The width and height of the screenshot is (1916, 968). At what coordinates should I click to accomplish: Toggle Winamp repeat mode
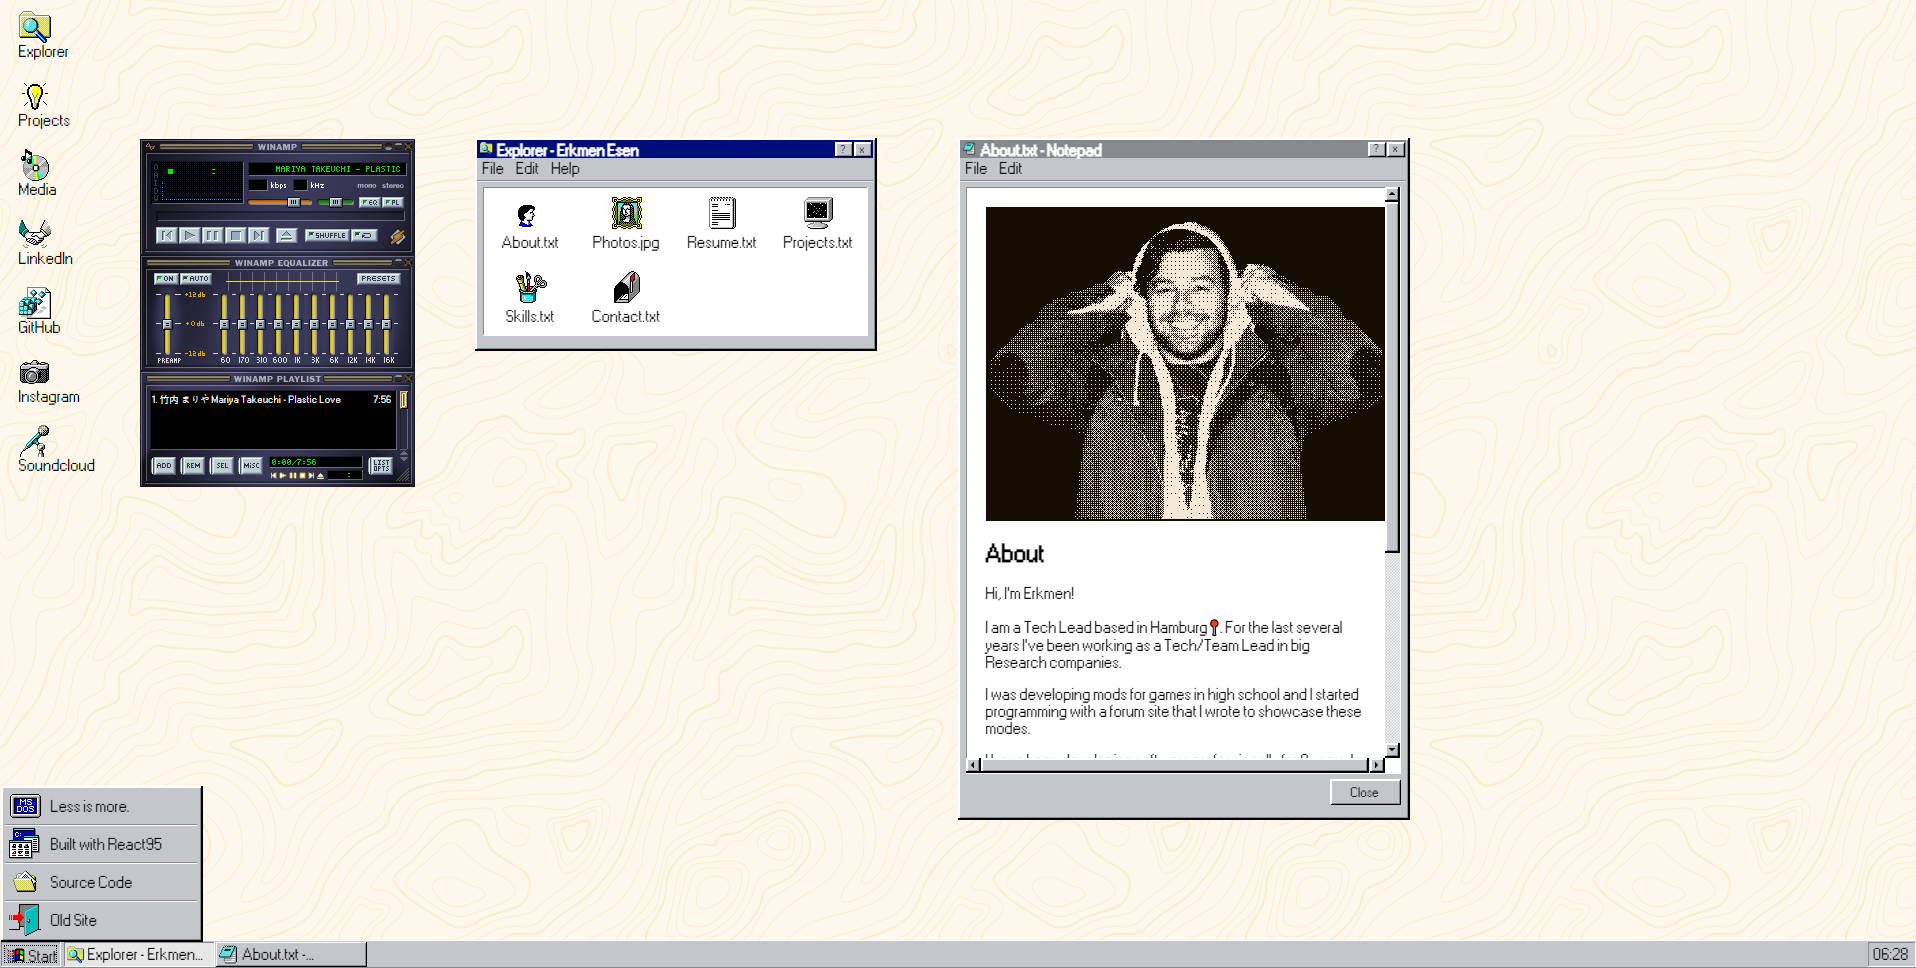364,235
